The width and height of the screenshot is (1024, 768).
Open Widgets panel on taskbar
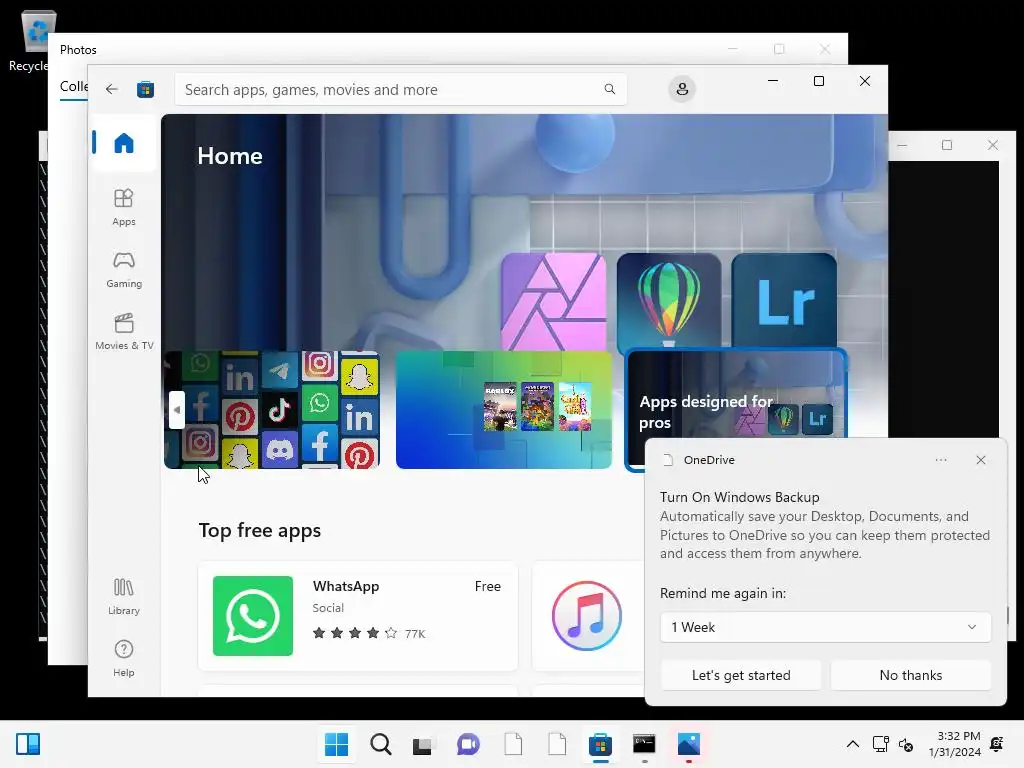(28, 744)
